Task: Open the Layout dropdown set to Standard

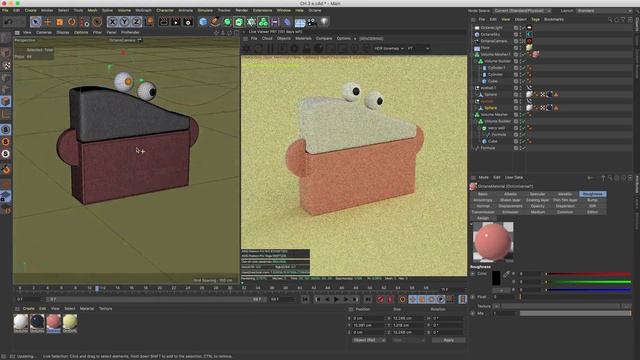Action: click(x=604, y=11)
